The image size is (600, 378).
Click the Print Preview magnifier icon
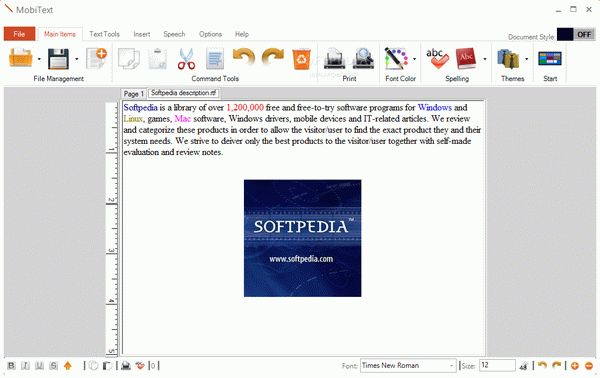click(x=363, y=58)
